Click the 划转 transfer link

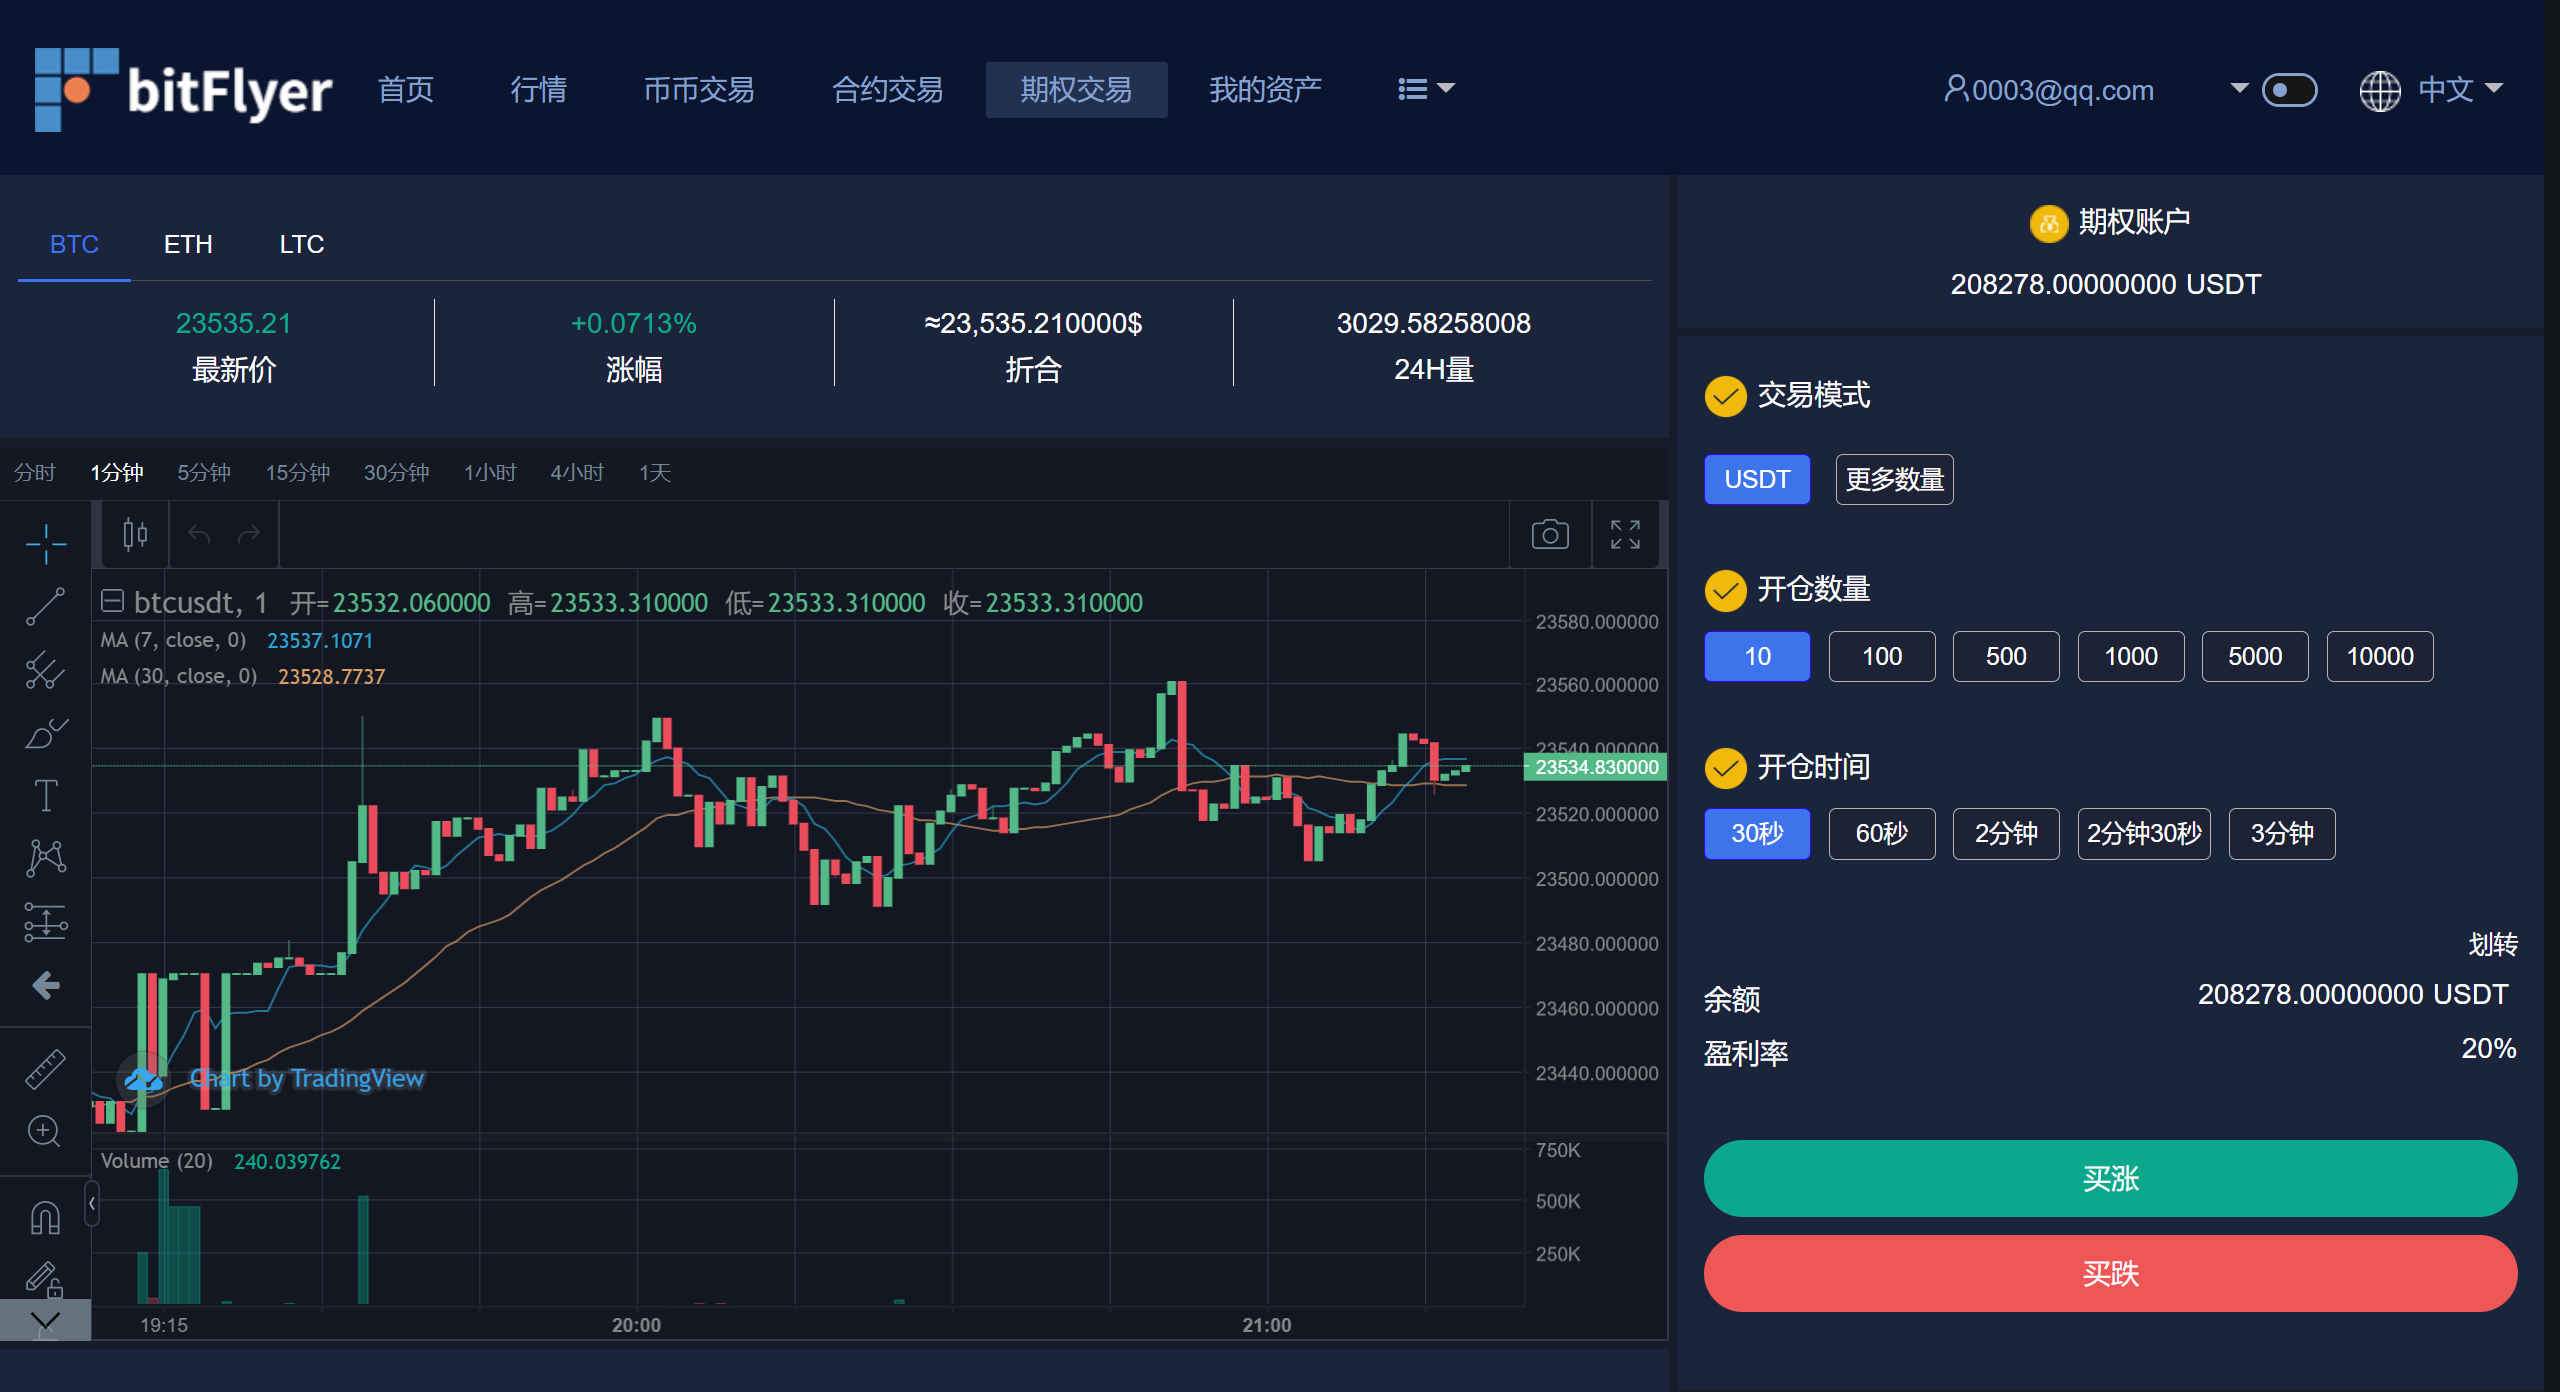[x=2492, y=944]
